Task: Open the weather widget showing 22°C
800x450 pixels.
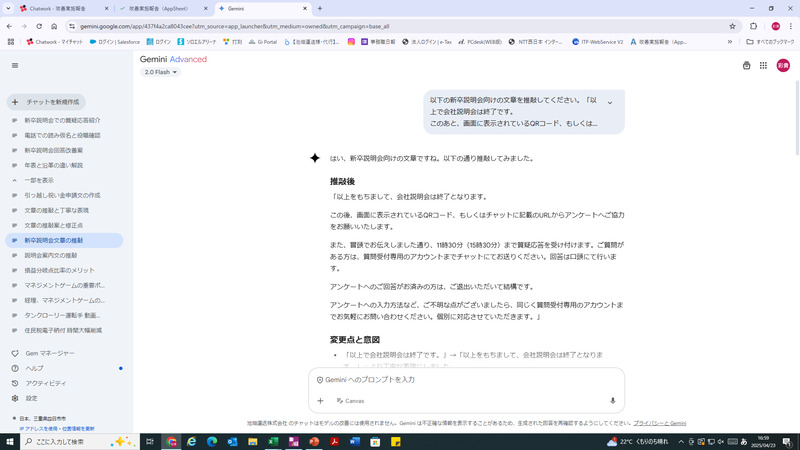Action: tap(637, 442)
